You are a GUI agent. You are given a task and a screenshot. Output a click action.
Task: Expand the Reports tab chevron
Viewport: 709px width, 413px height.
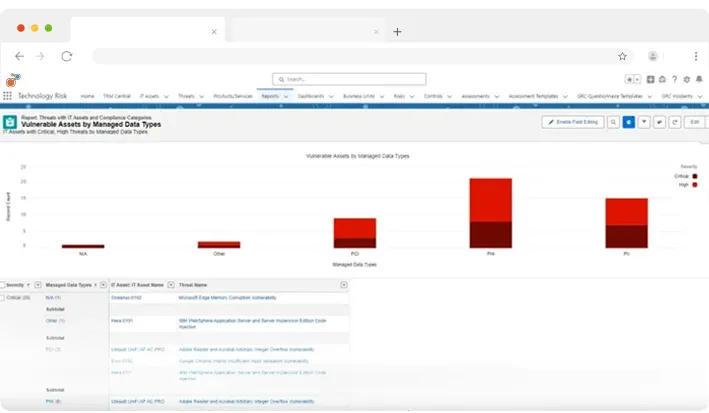286,96
